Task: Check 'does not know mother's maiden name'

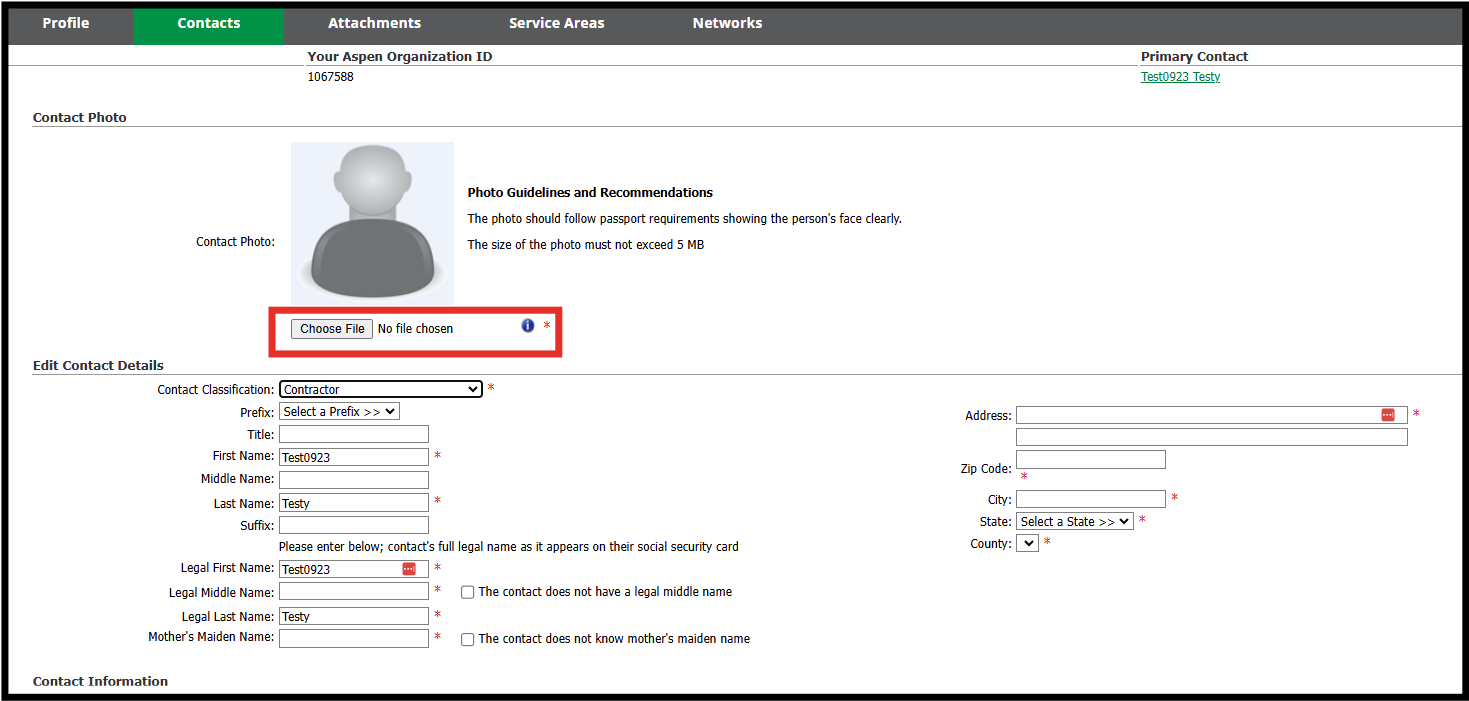Action: coord(467,639)
